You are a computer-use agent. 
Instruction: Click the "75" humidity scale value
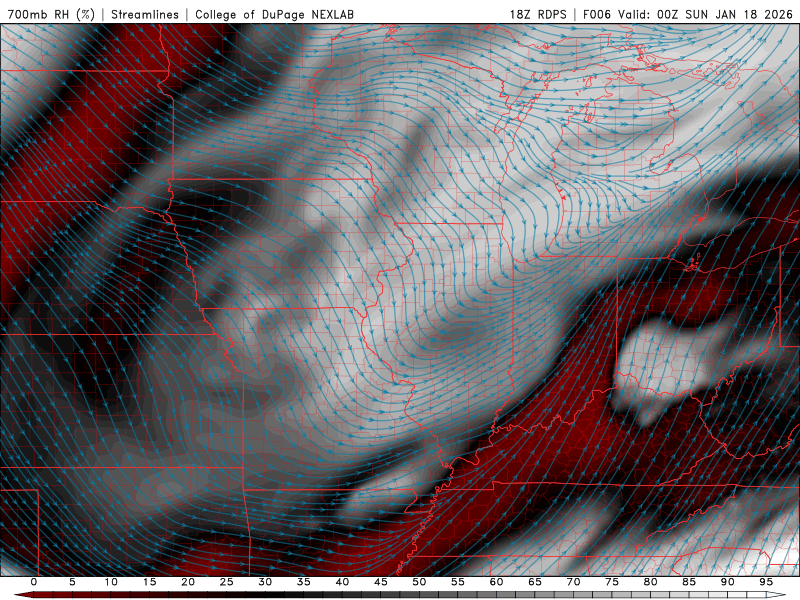612,582
